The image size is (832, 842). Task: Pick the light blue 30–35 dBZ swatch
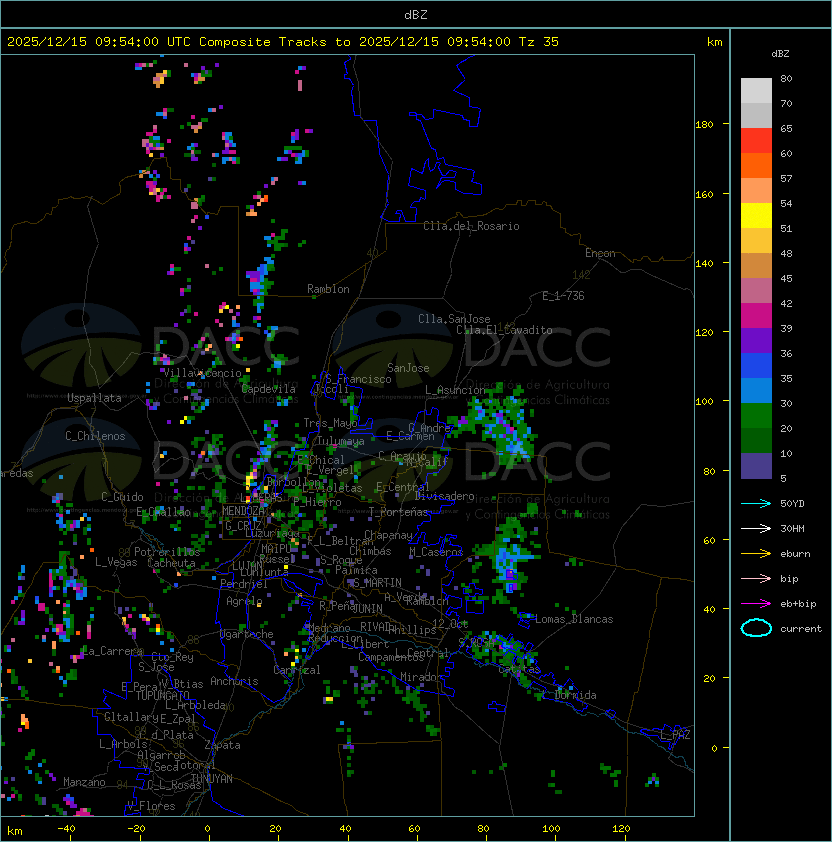(756, 390)
